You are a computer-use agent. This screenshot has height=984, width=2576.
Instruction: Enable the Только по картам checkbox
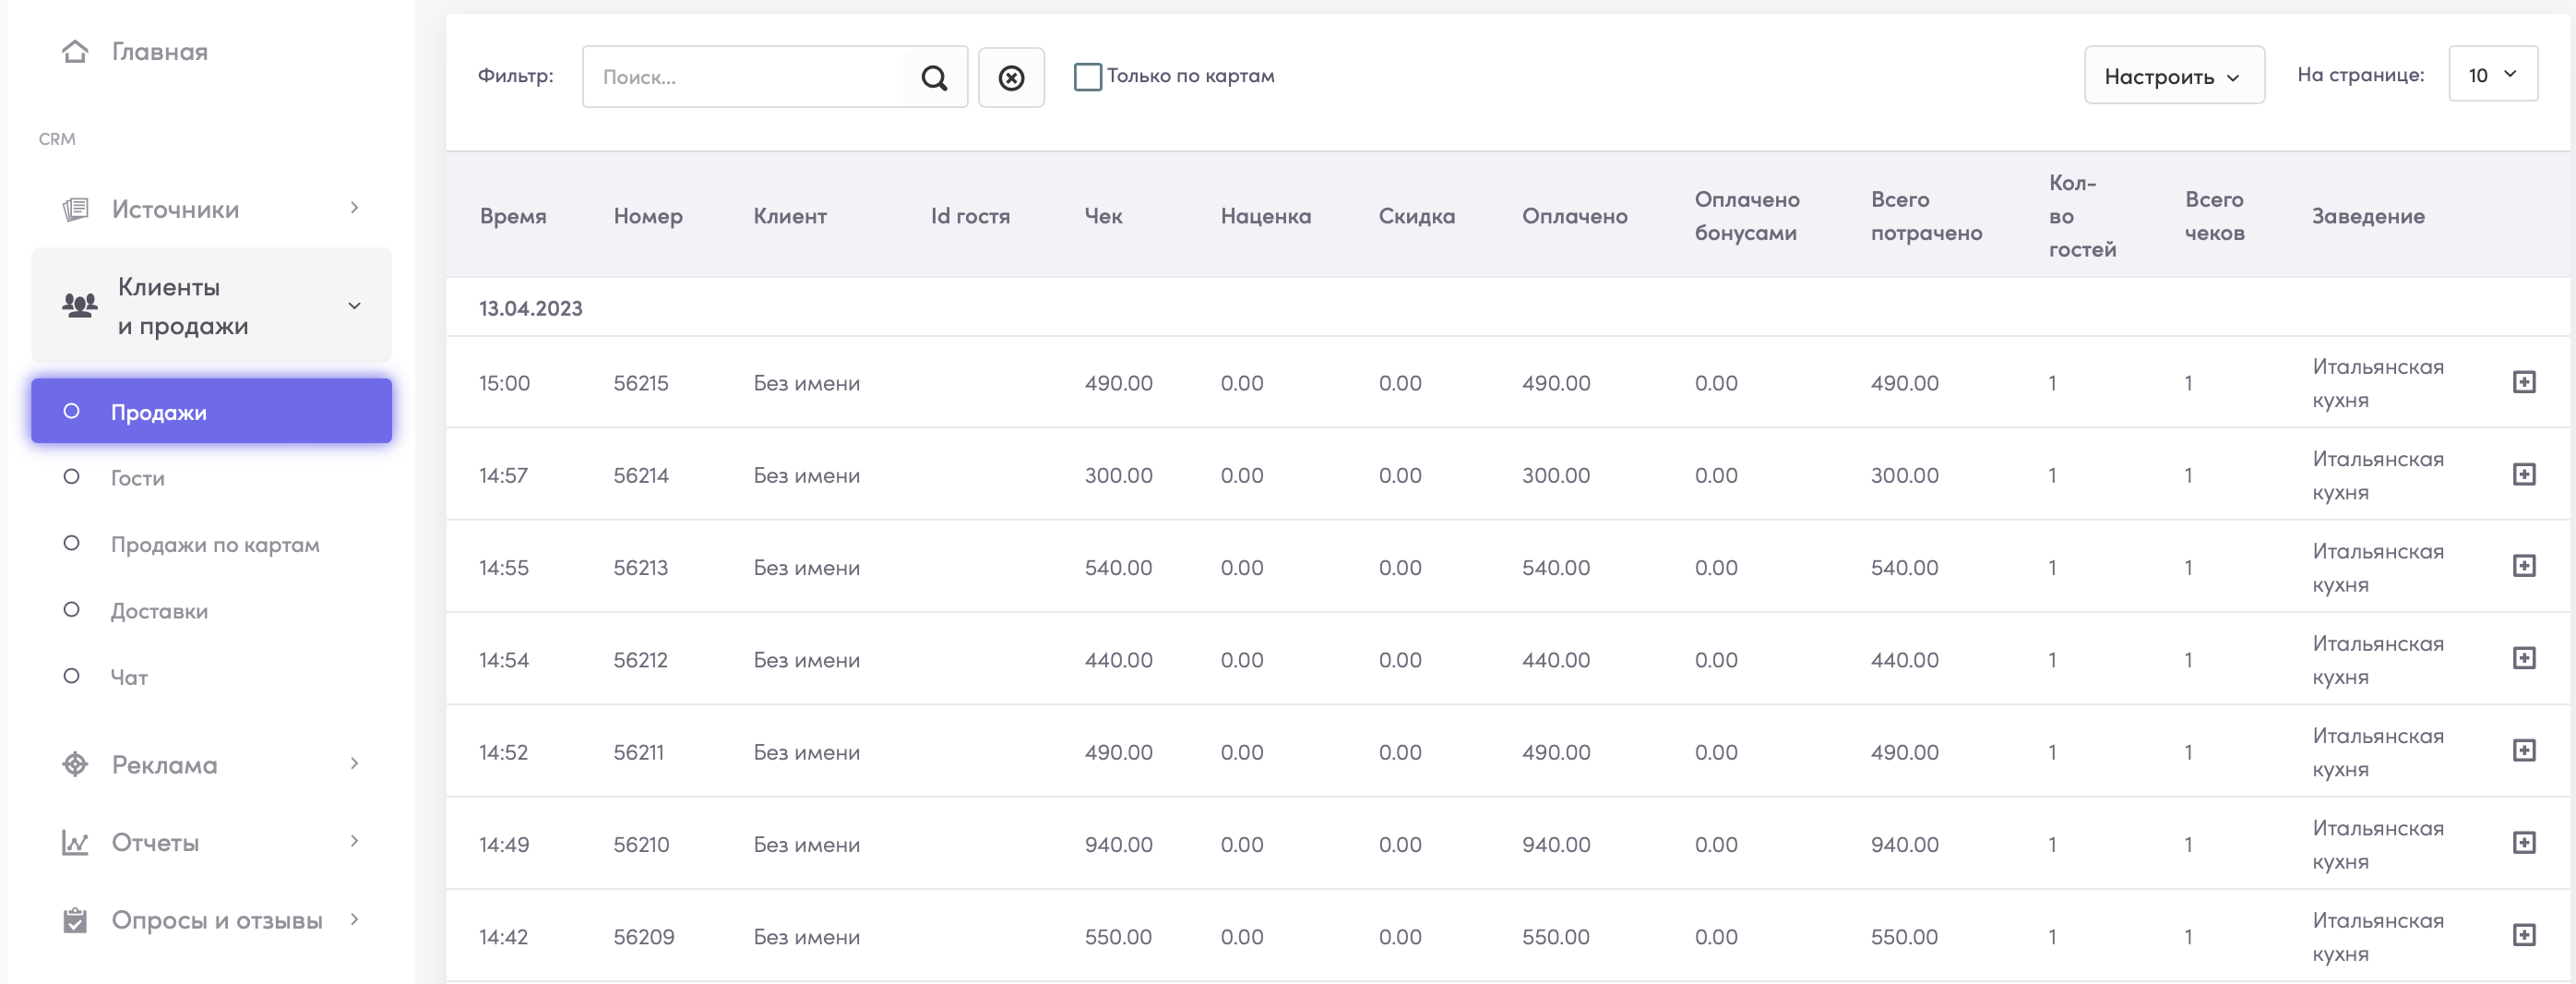click(1087, 76)
